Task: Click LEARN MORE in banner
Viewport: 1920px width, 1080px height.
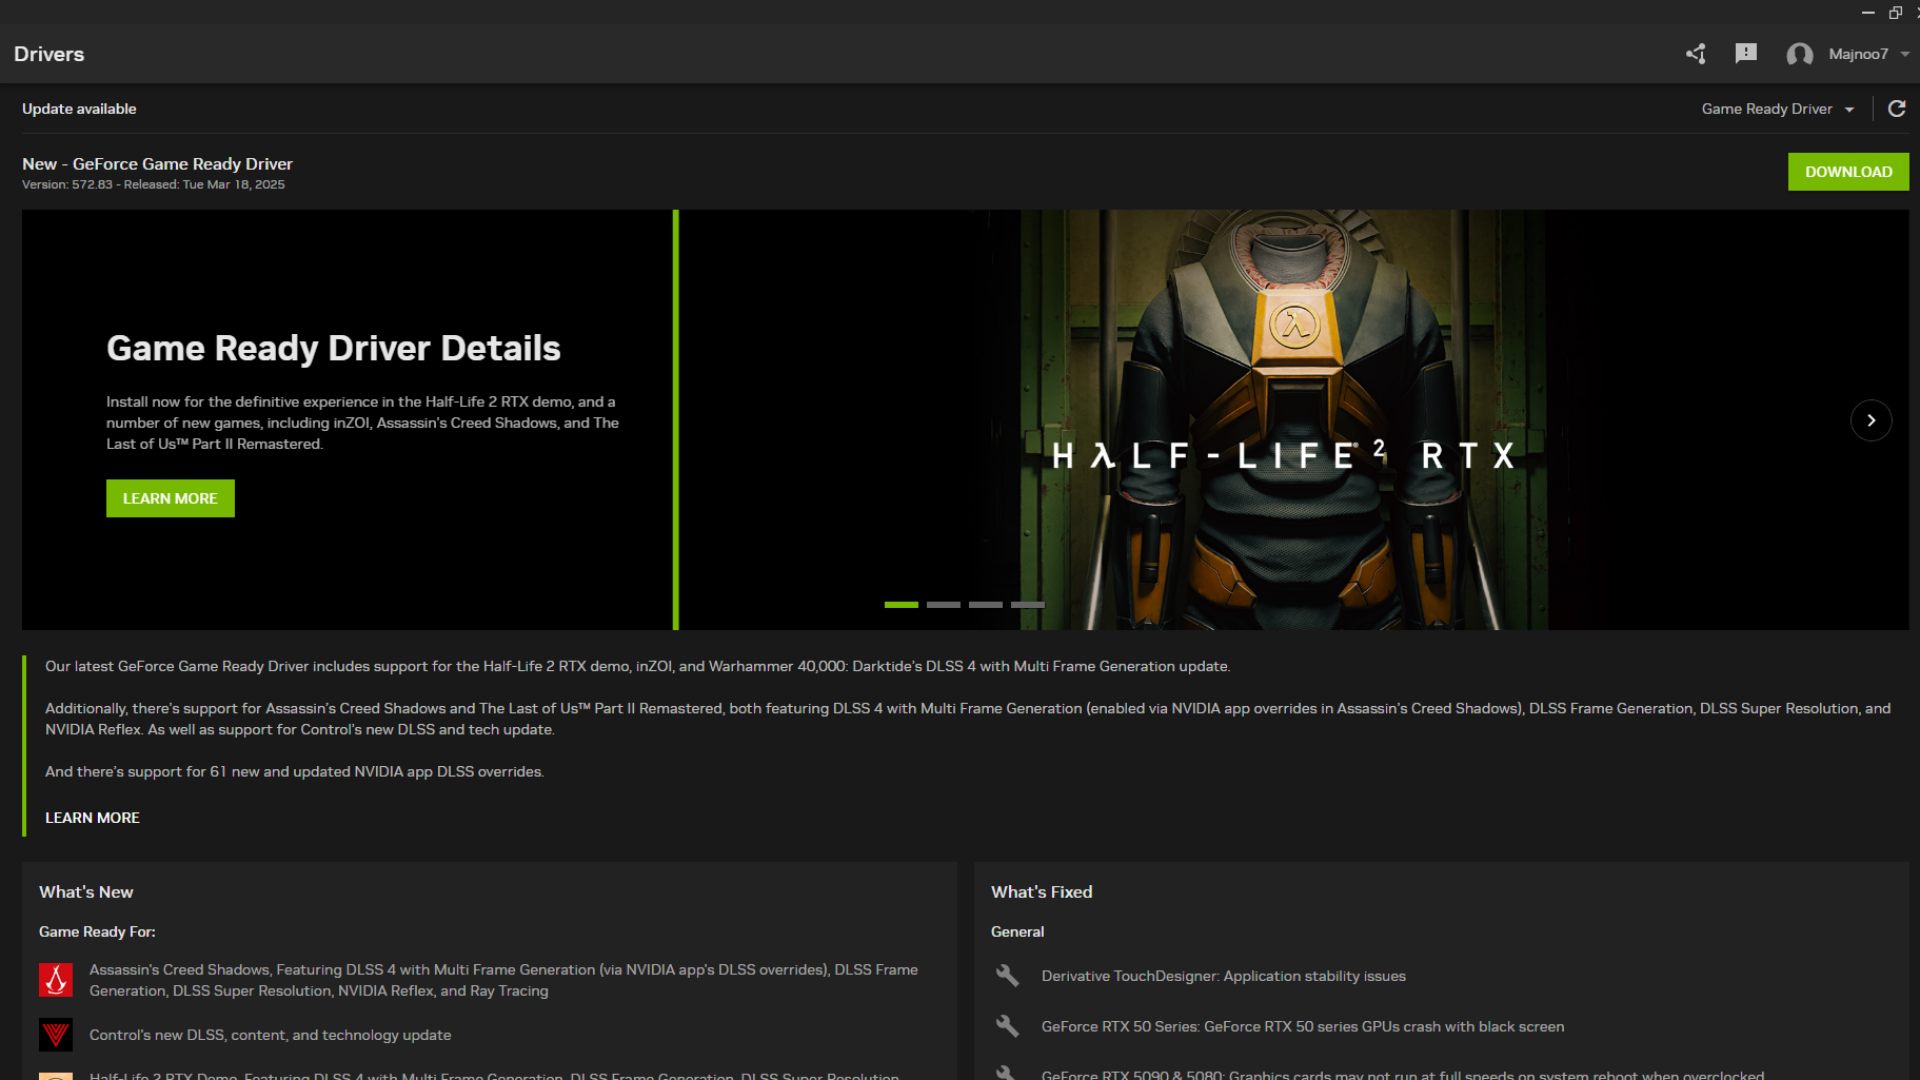Action: point(170,498)
